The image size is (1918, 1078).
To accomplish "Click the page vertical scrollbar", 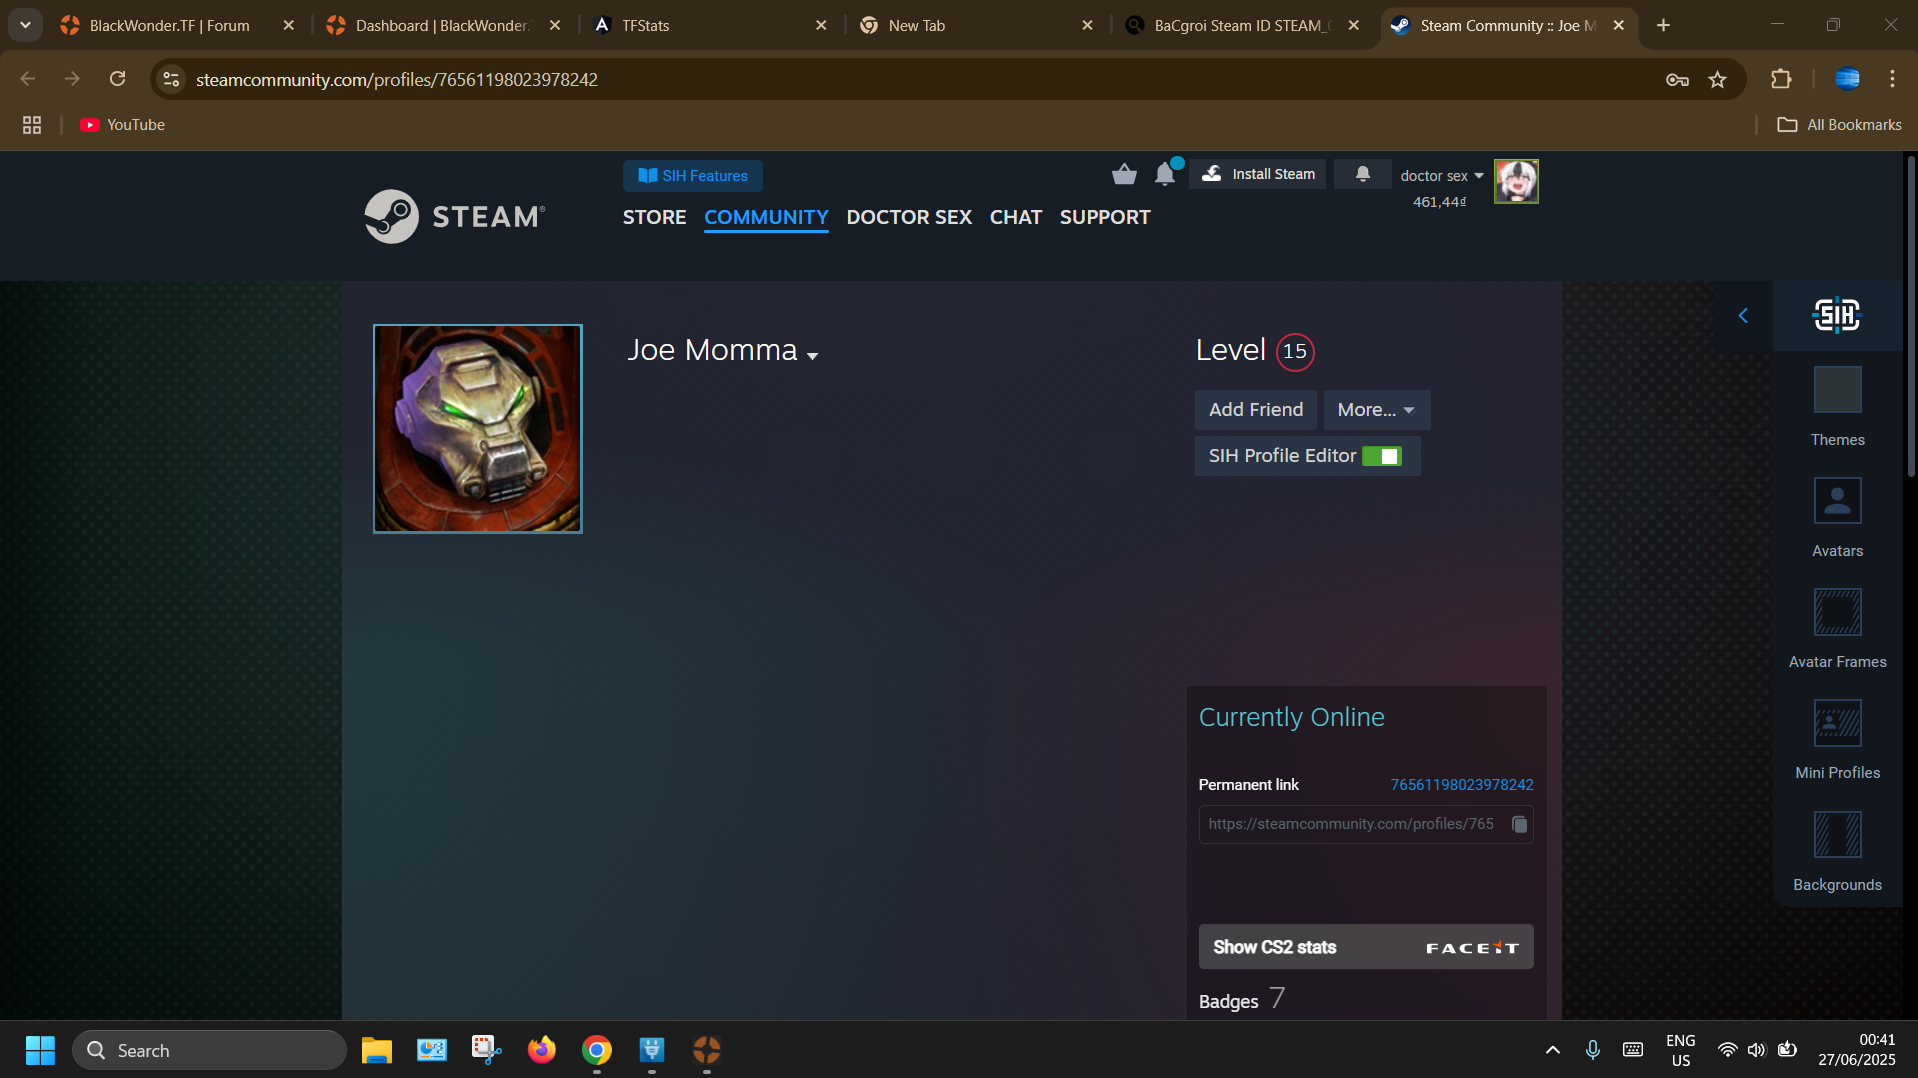I will click(1911, 315).
